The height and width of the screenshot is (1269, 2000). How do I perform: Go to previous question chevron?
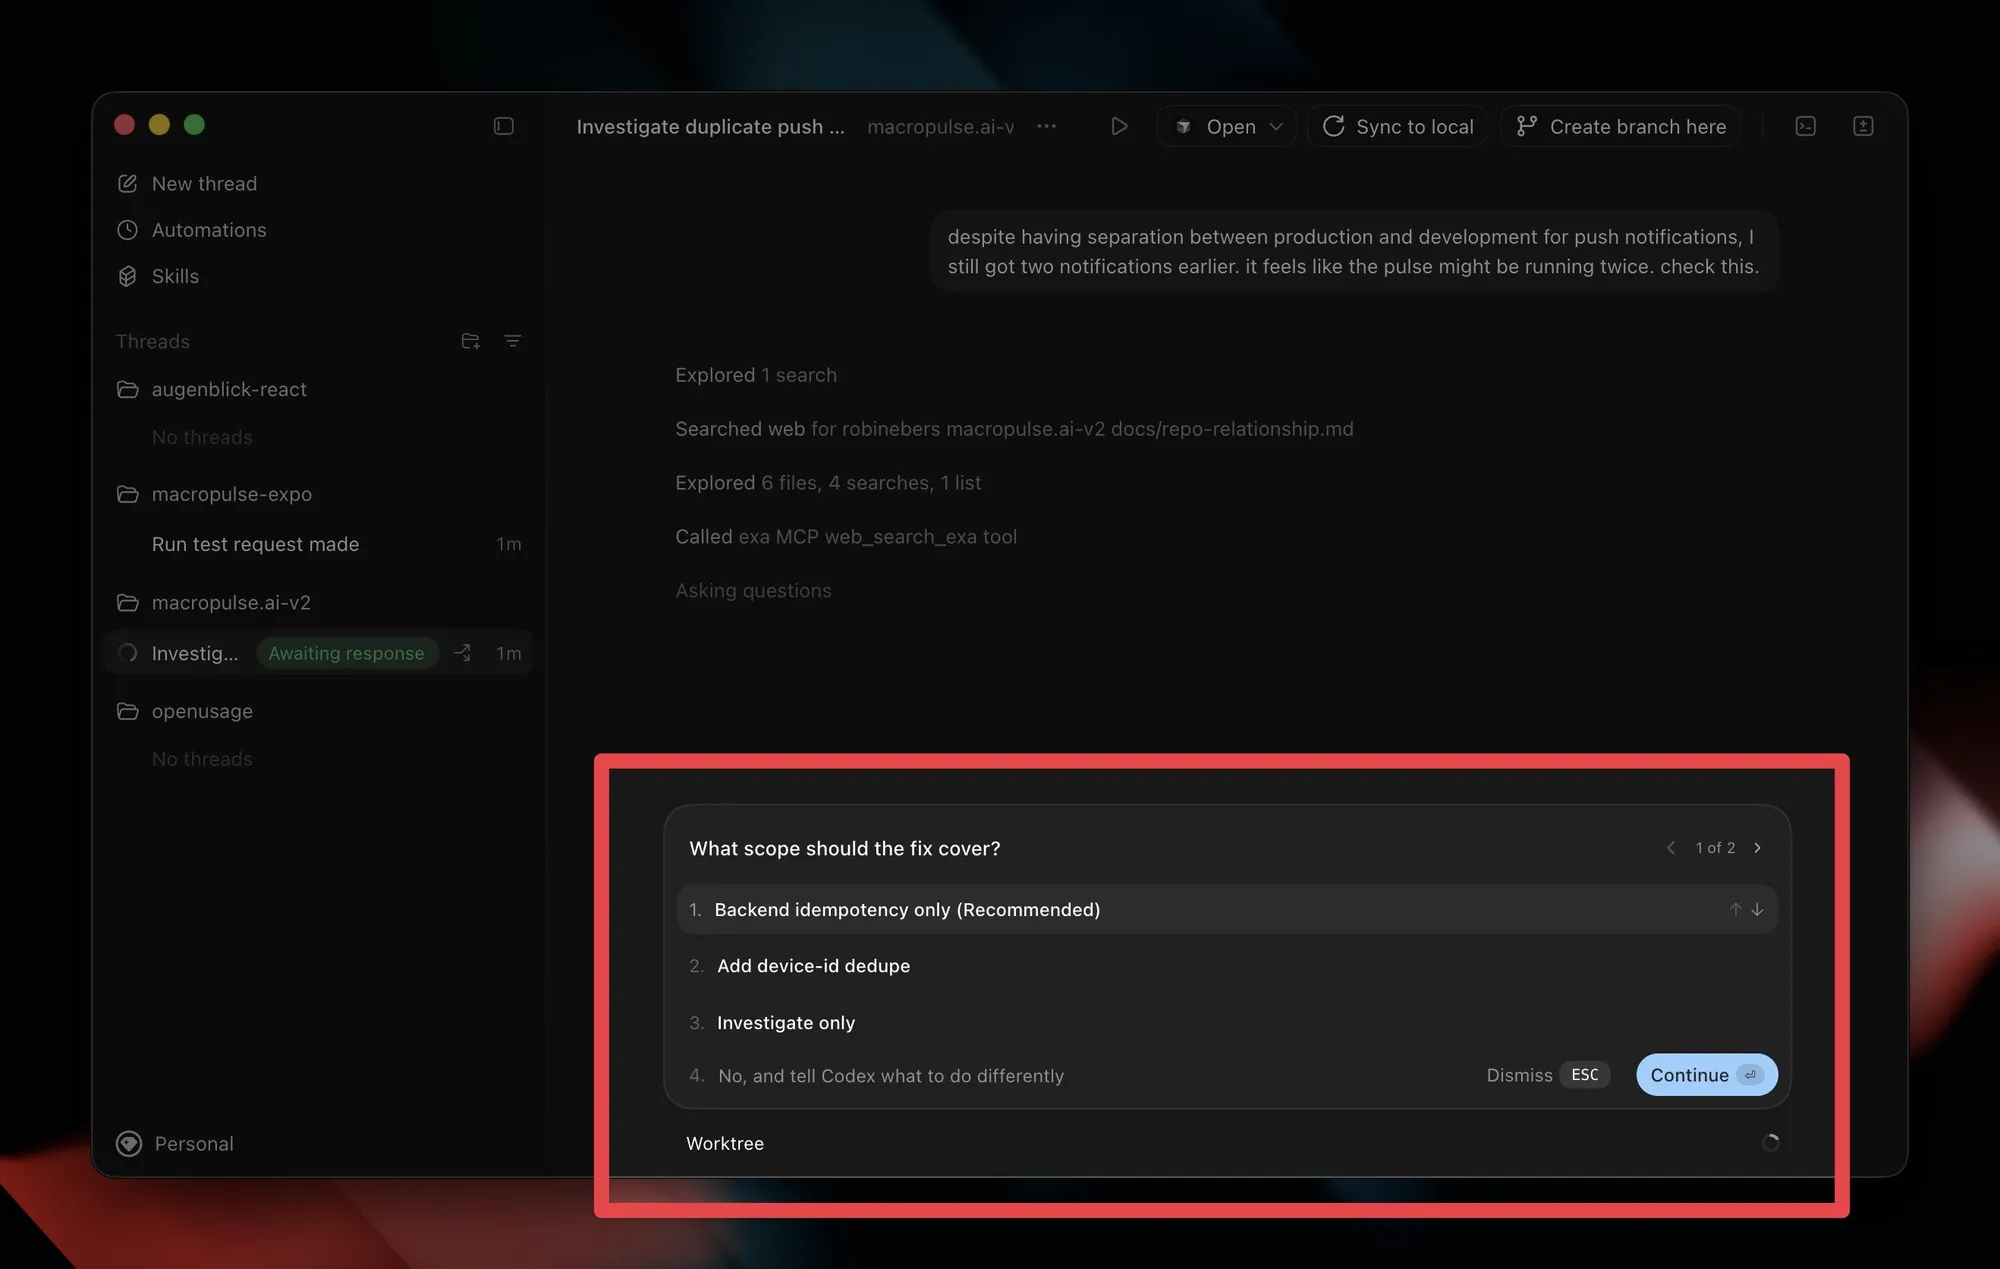point(1671,848)
